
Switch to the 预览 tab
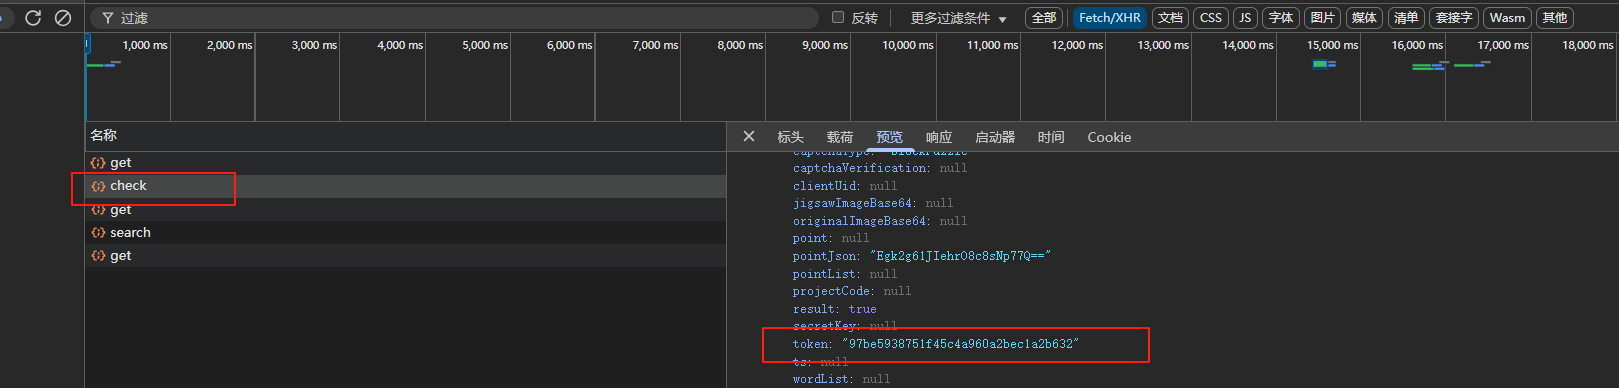889,137
